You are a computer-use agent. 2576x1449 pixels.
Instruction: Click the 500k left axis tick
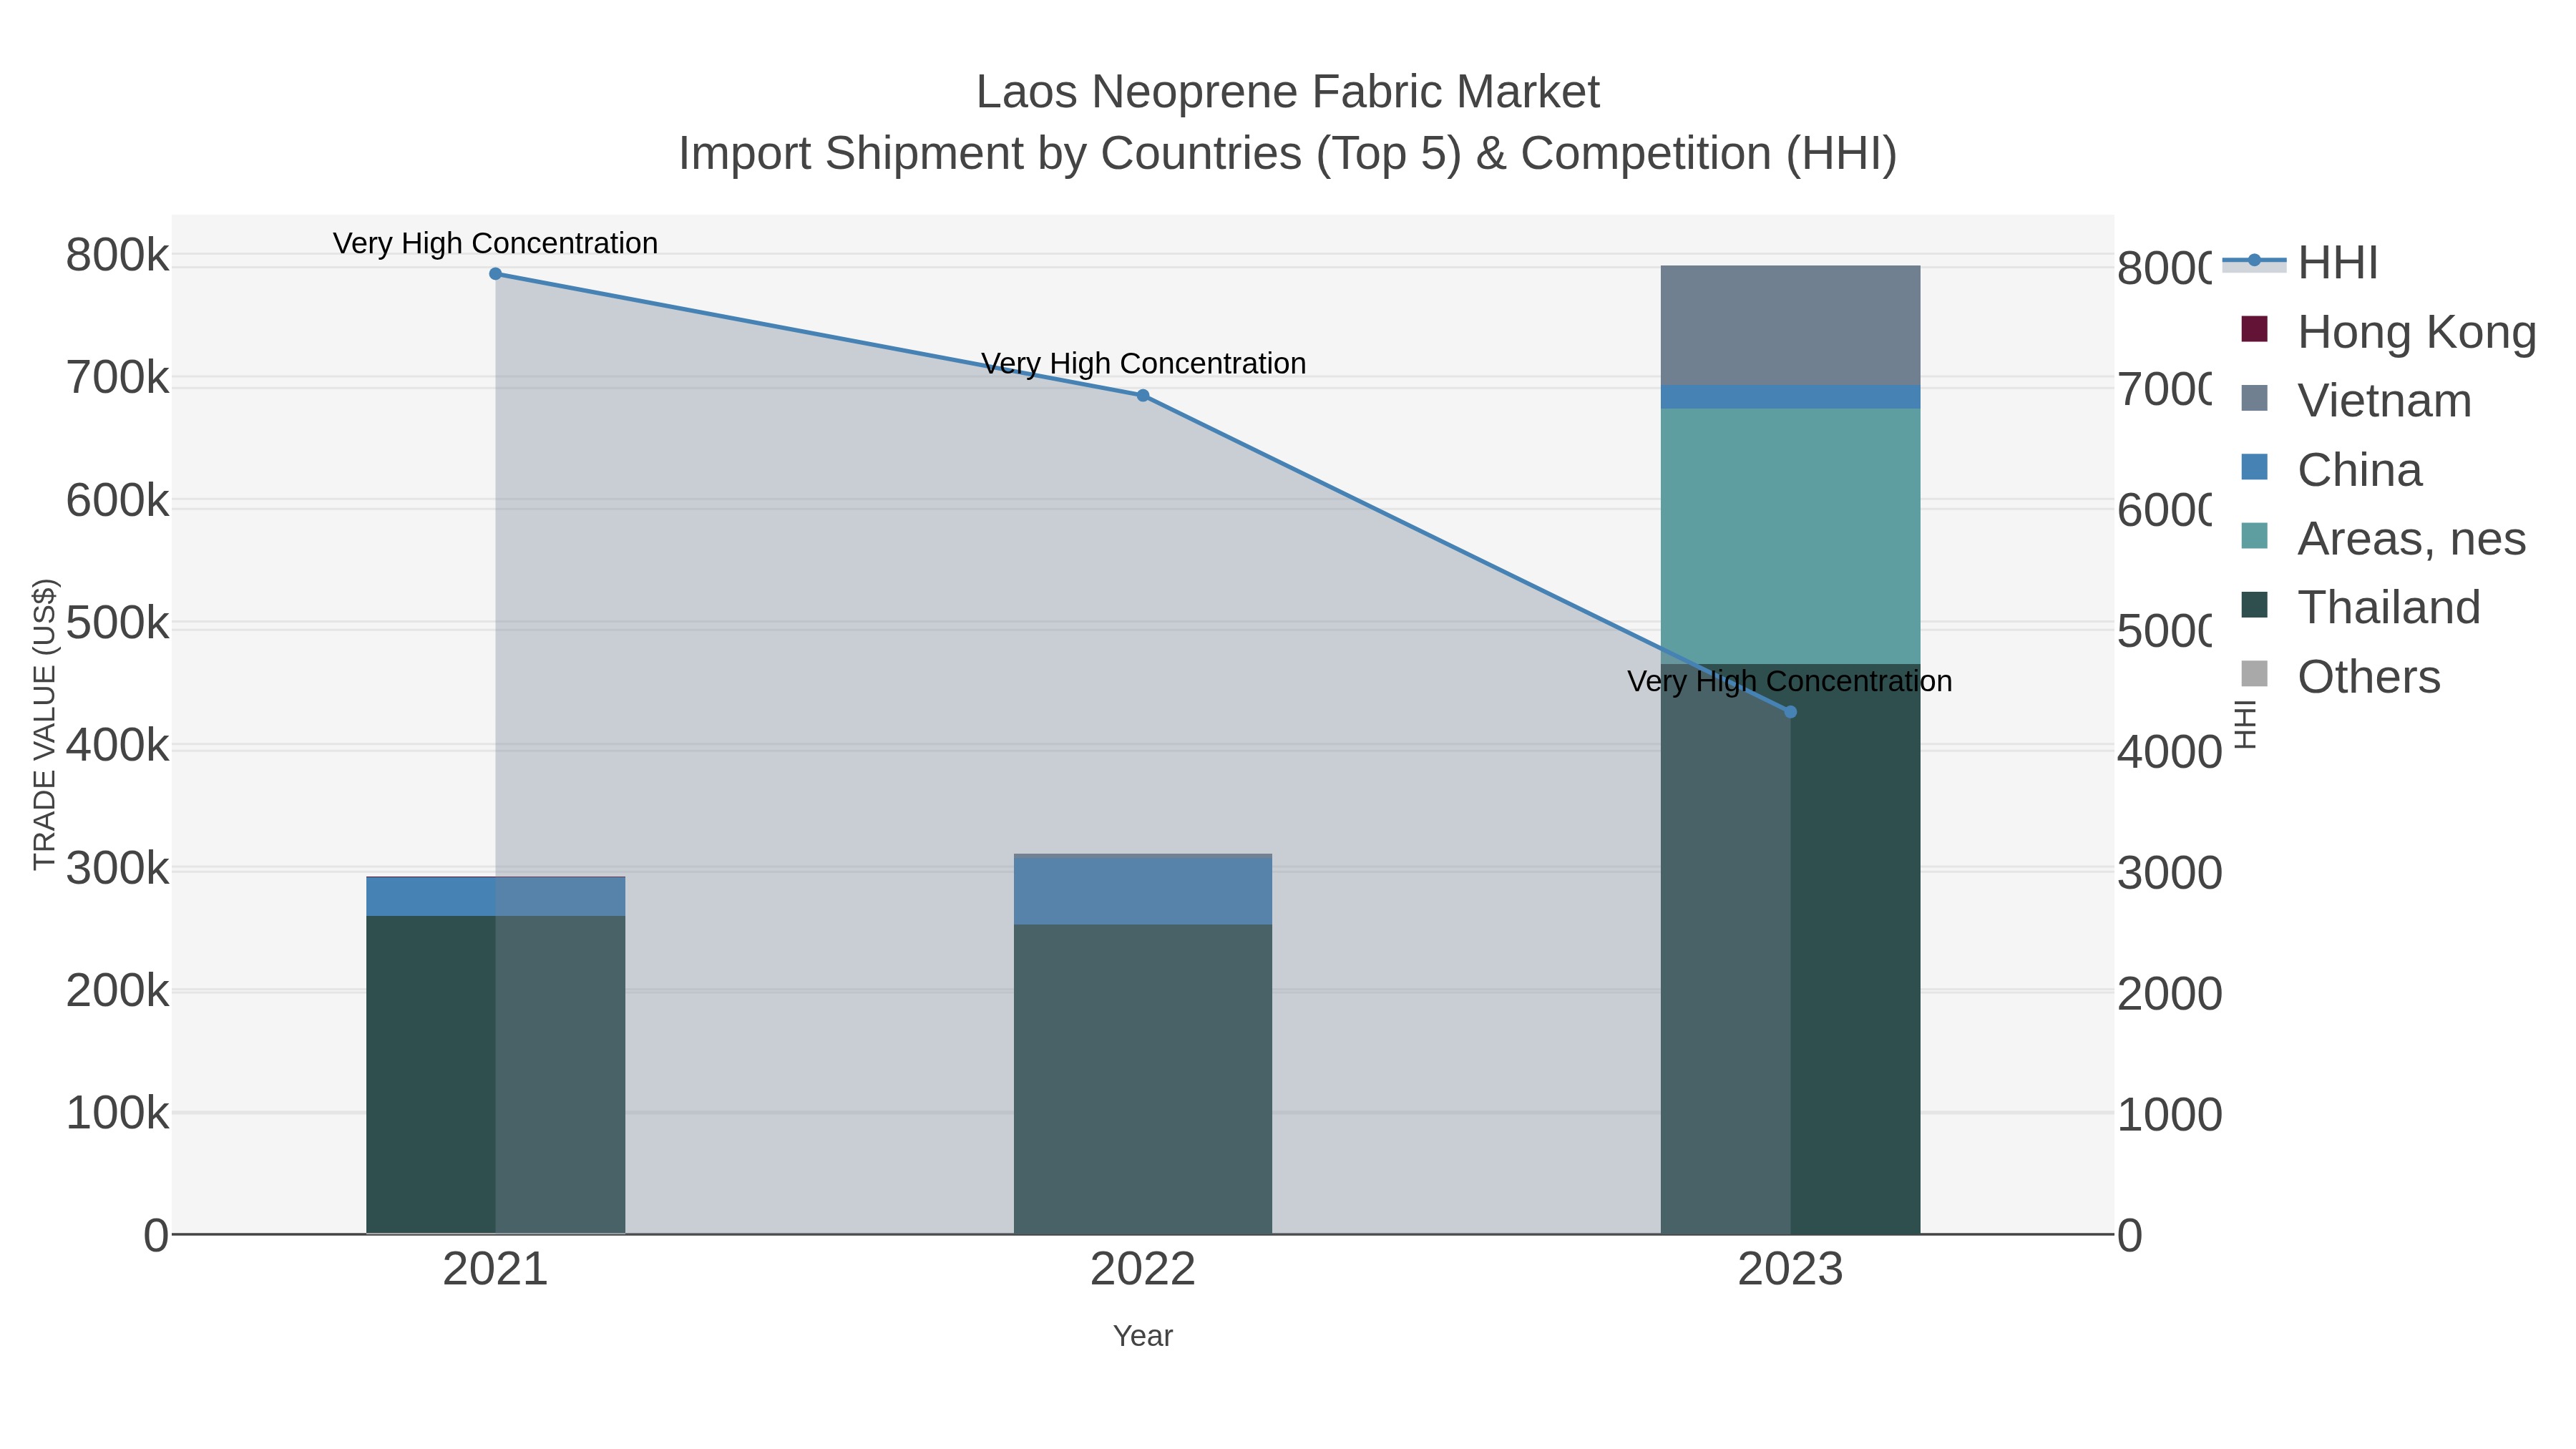point(117,623)
